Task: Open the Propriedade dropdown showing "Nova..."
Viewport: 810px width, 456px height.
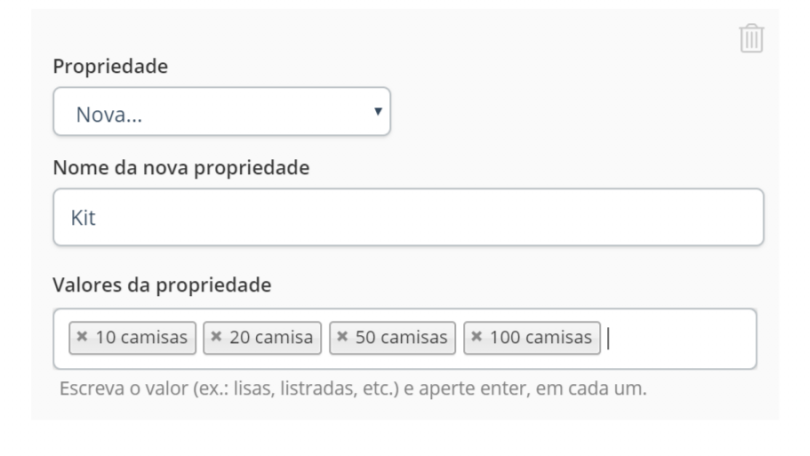Action: pos(222,112)
